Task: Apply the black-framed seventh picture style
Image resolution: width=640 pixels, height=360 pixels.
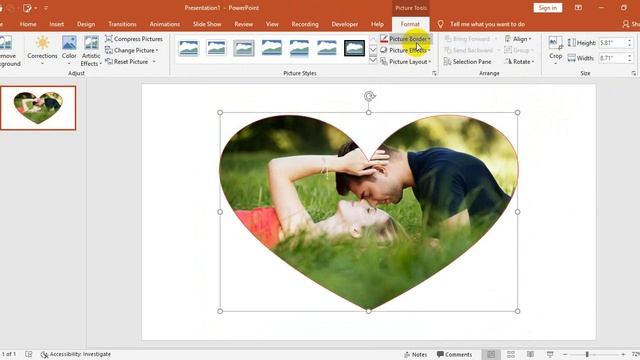Action: [x=354, y=48]
